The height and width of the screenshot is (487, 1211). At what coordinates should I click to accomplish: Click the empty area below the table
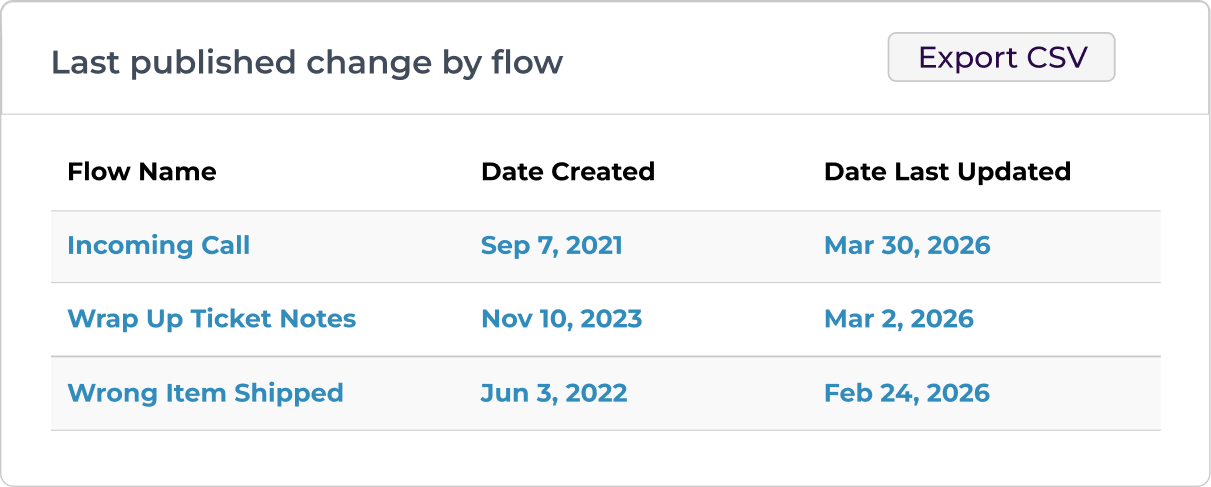tap(605, 457)
